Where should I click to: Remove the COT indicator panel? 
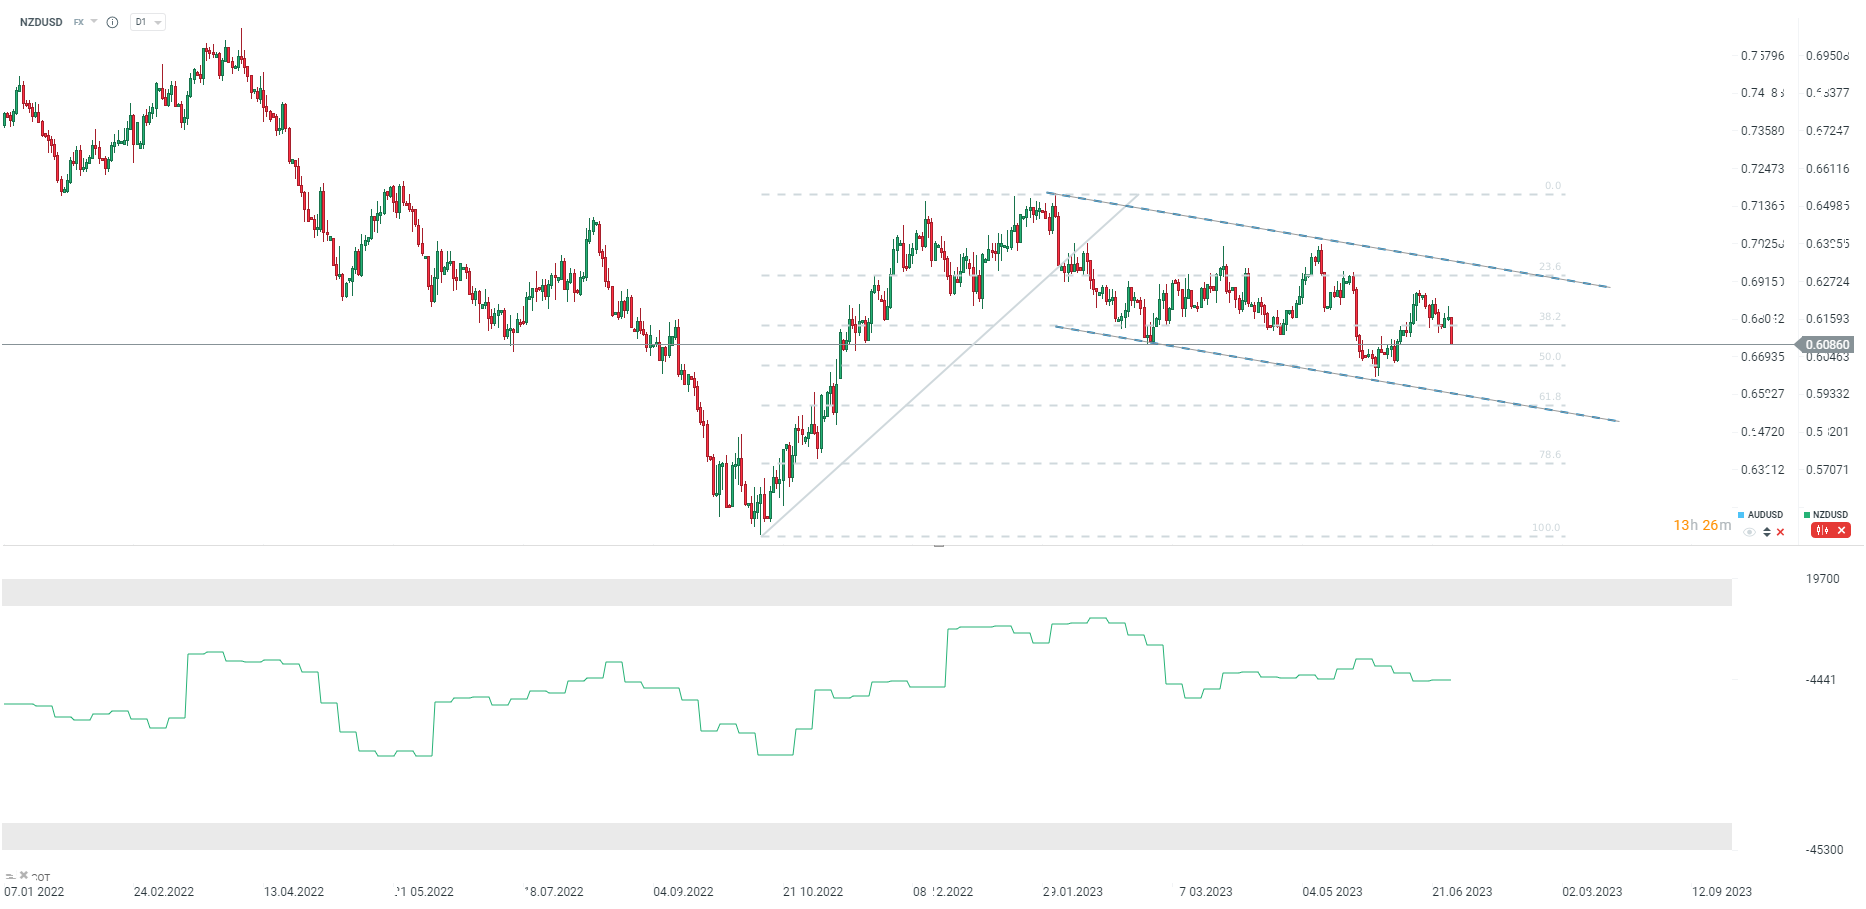click(x=24, y=875)
